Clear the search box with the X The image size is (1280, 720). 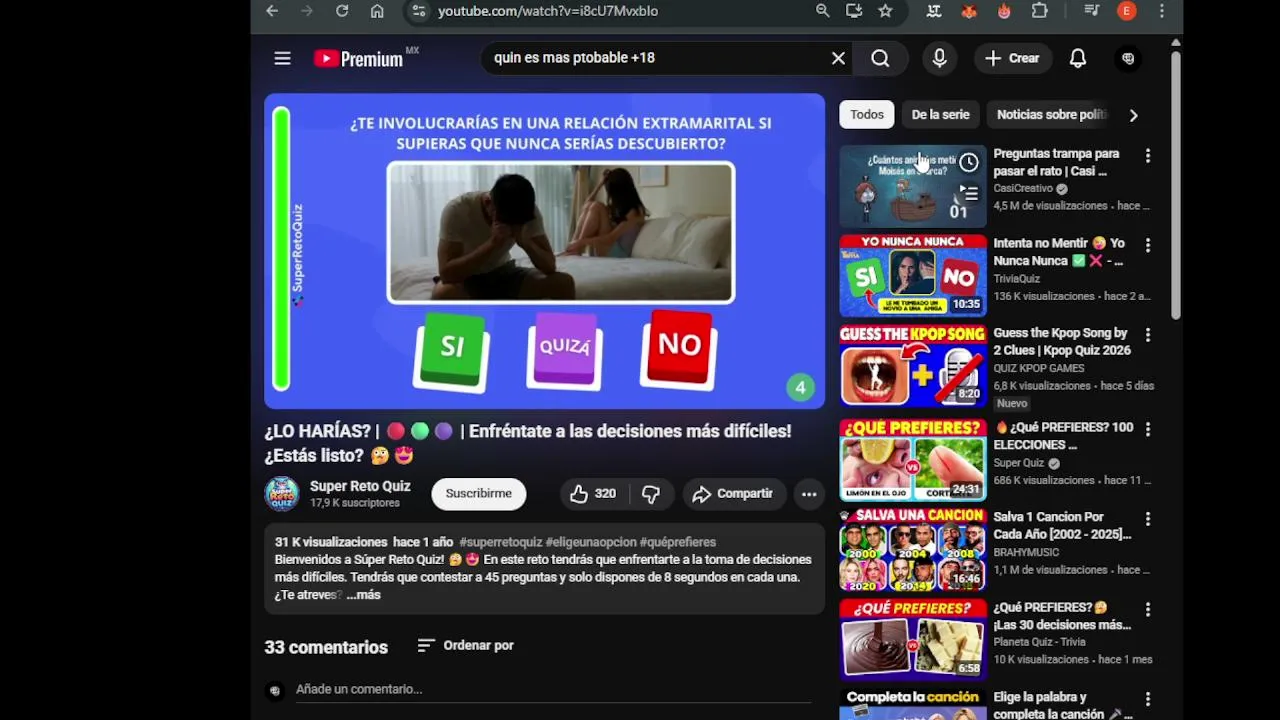(x=838, y=58)
